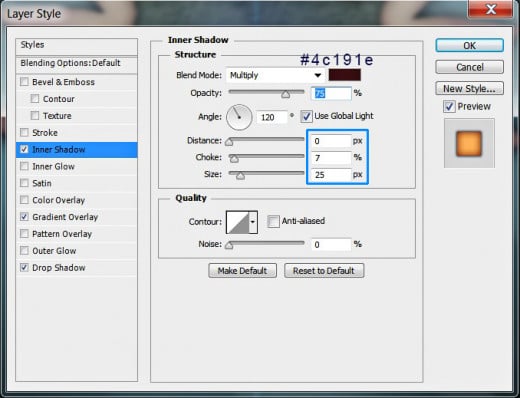
Task: Uncheck the Drop Shadow checkbox
Action: (24, 267)
